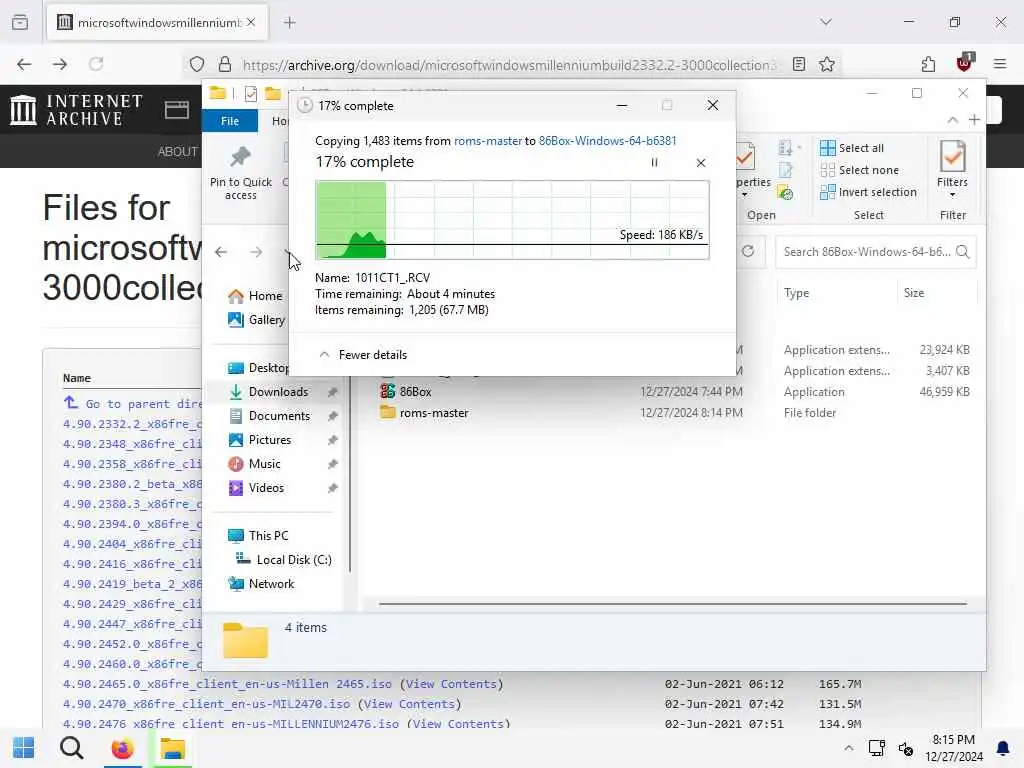Click the horizontal scrollbar in file list
Screen dimensions: 1024x768
tap(672, 604)
